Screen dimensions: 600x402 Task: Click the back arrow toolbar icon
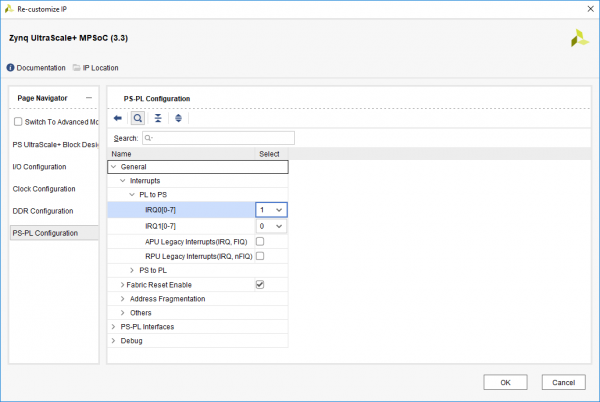tap(118, 118)
